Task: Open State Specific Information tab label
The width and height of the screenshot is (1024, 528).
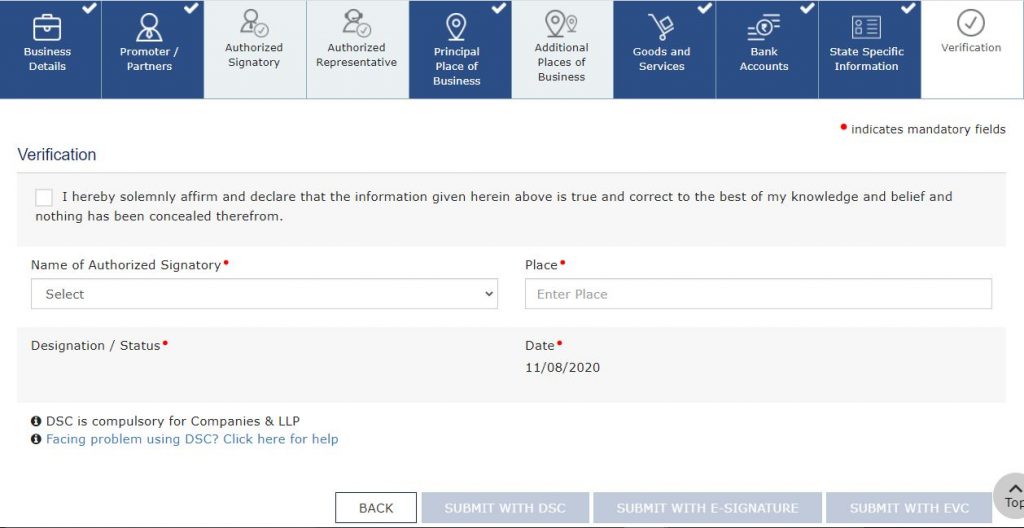Action: [866, 59]
